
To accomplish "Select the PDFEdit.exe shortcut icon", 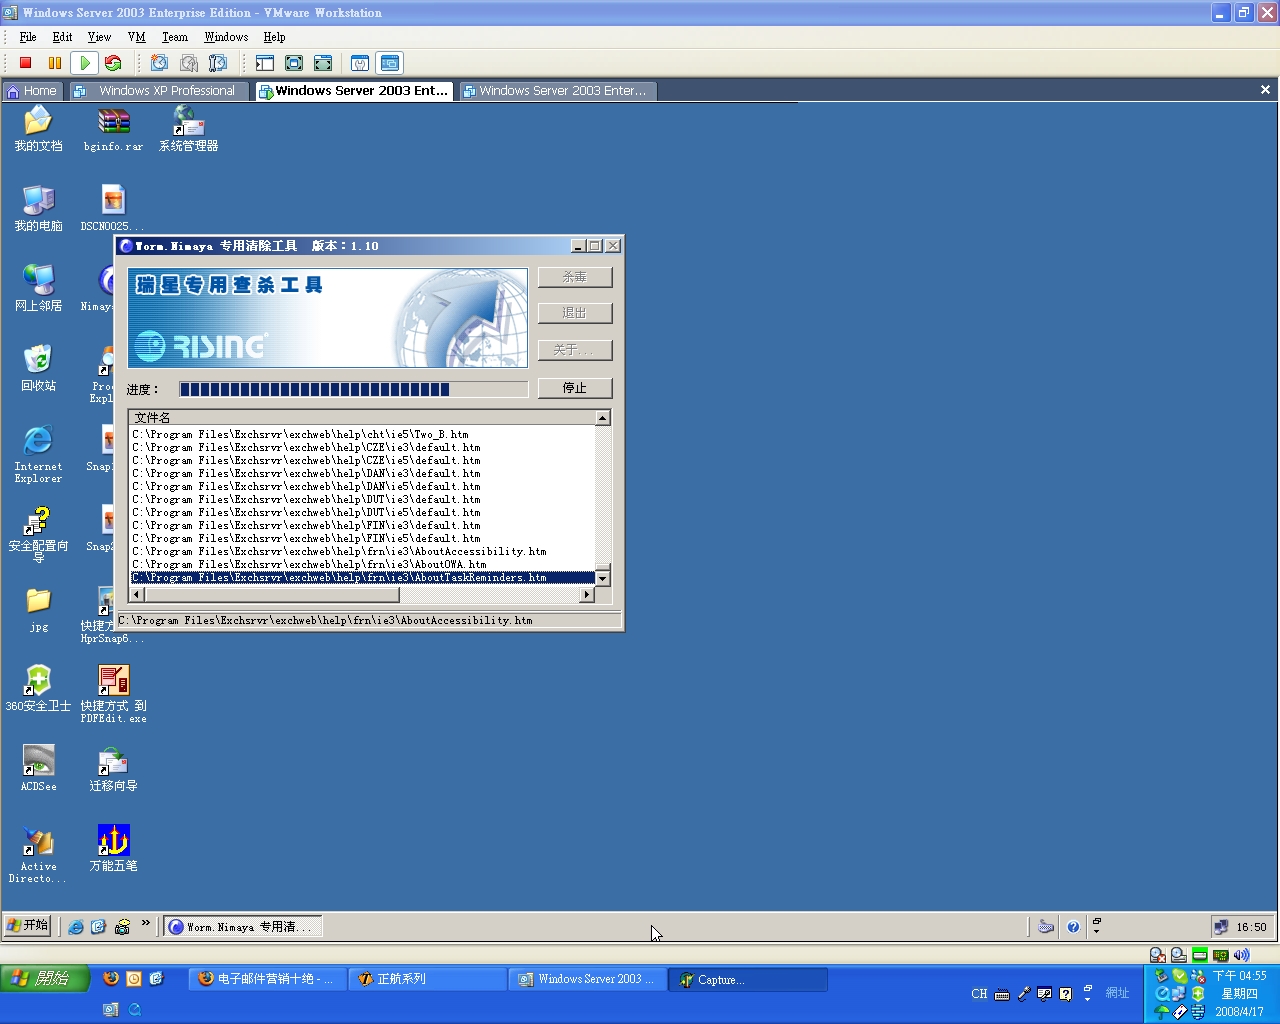I will click(113, 694).
